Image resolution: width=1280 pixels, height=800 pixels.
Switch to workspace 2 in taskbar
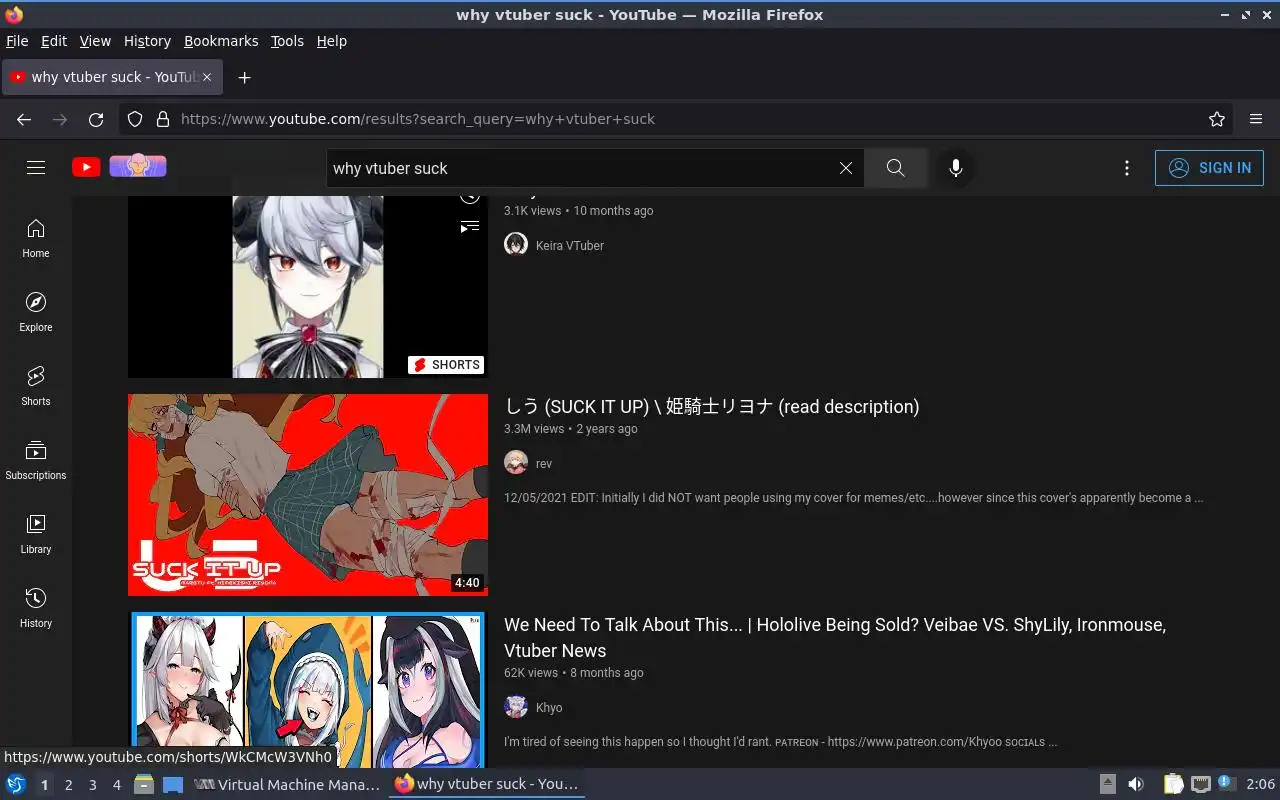(68, 785)
